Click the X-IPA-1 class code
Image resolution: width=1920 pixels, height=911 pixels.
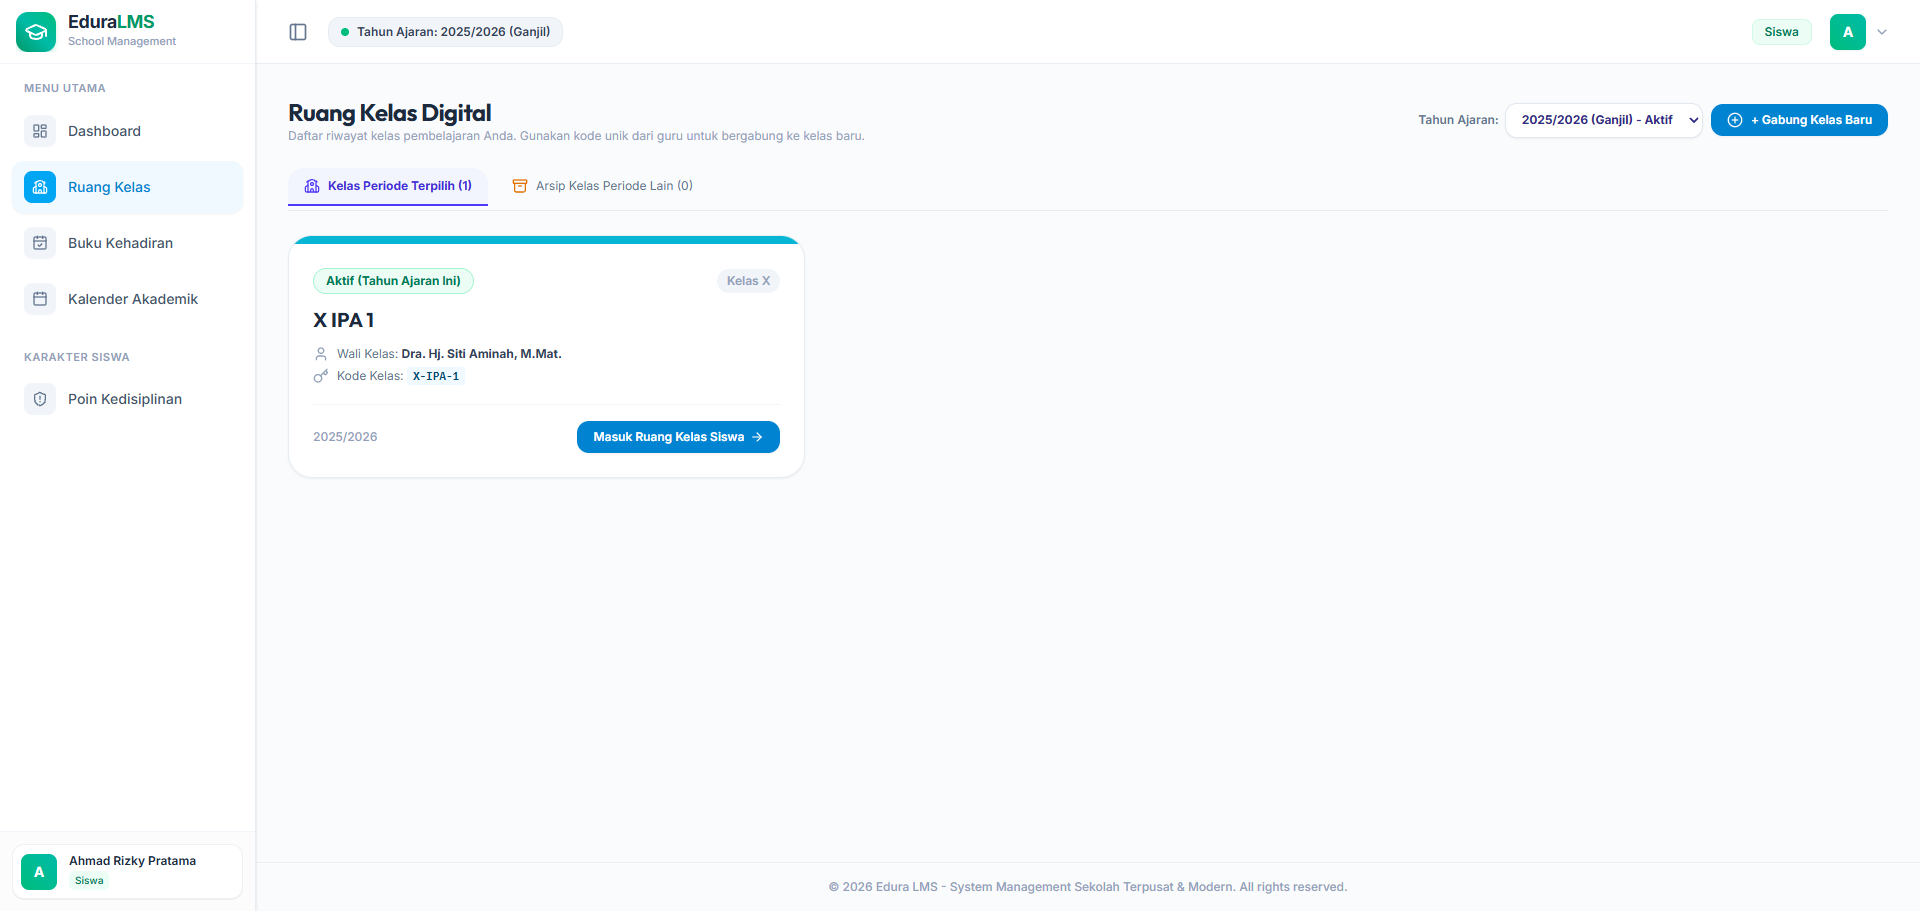coord(436,377)
